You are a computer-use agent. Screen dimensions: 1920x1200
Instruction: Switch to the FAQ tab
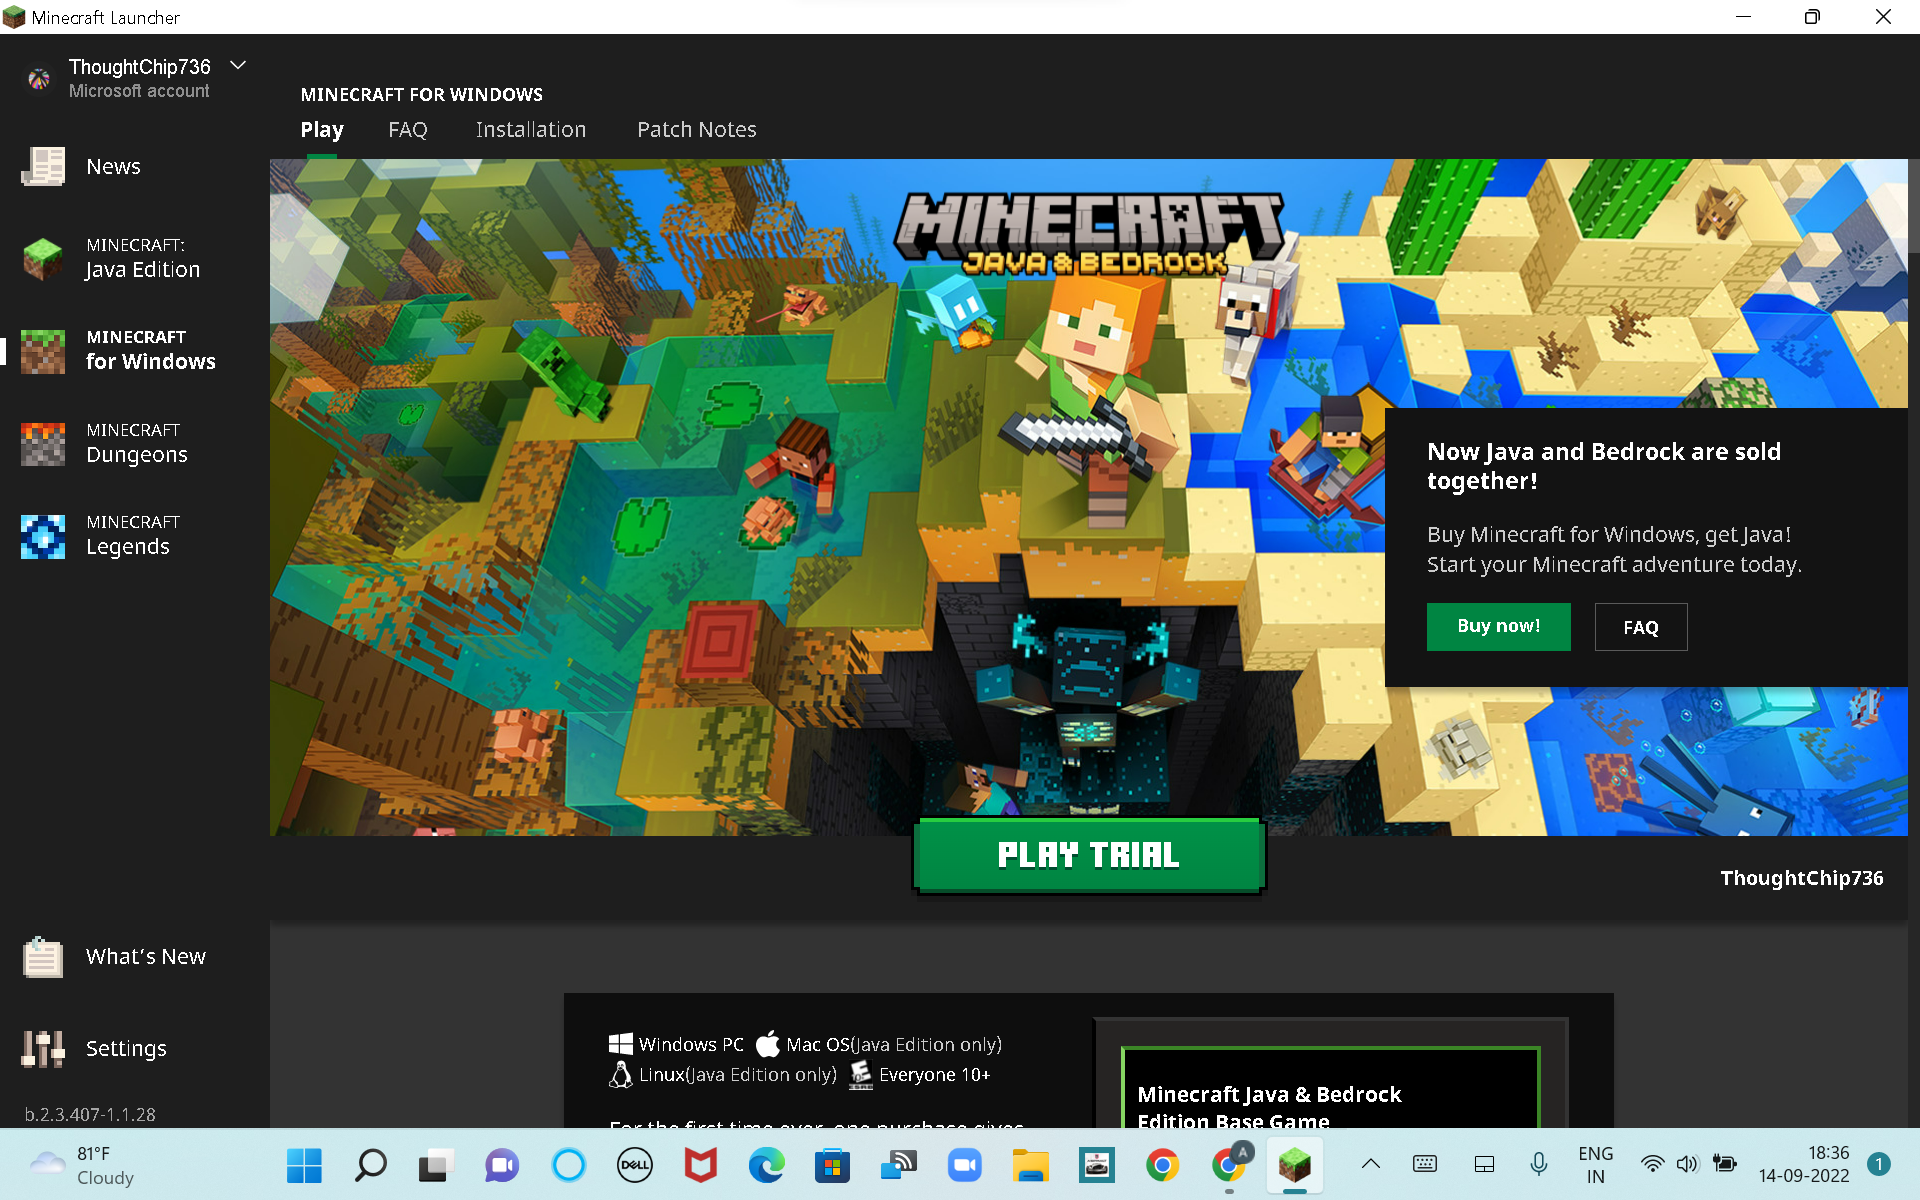pos(408,130)
